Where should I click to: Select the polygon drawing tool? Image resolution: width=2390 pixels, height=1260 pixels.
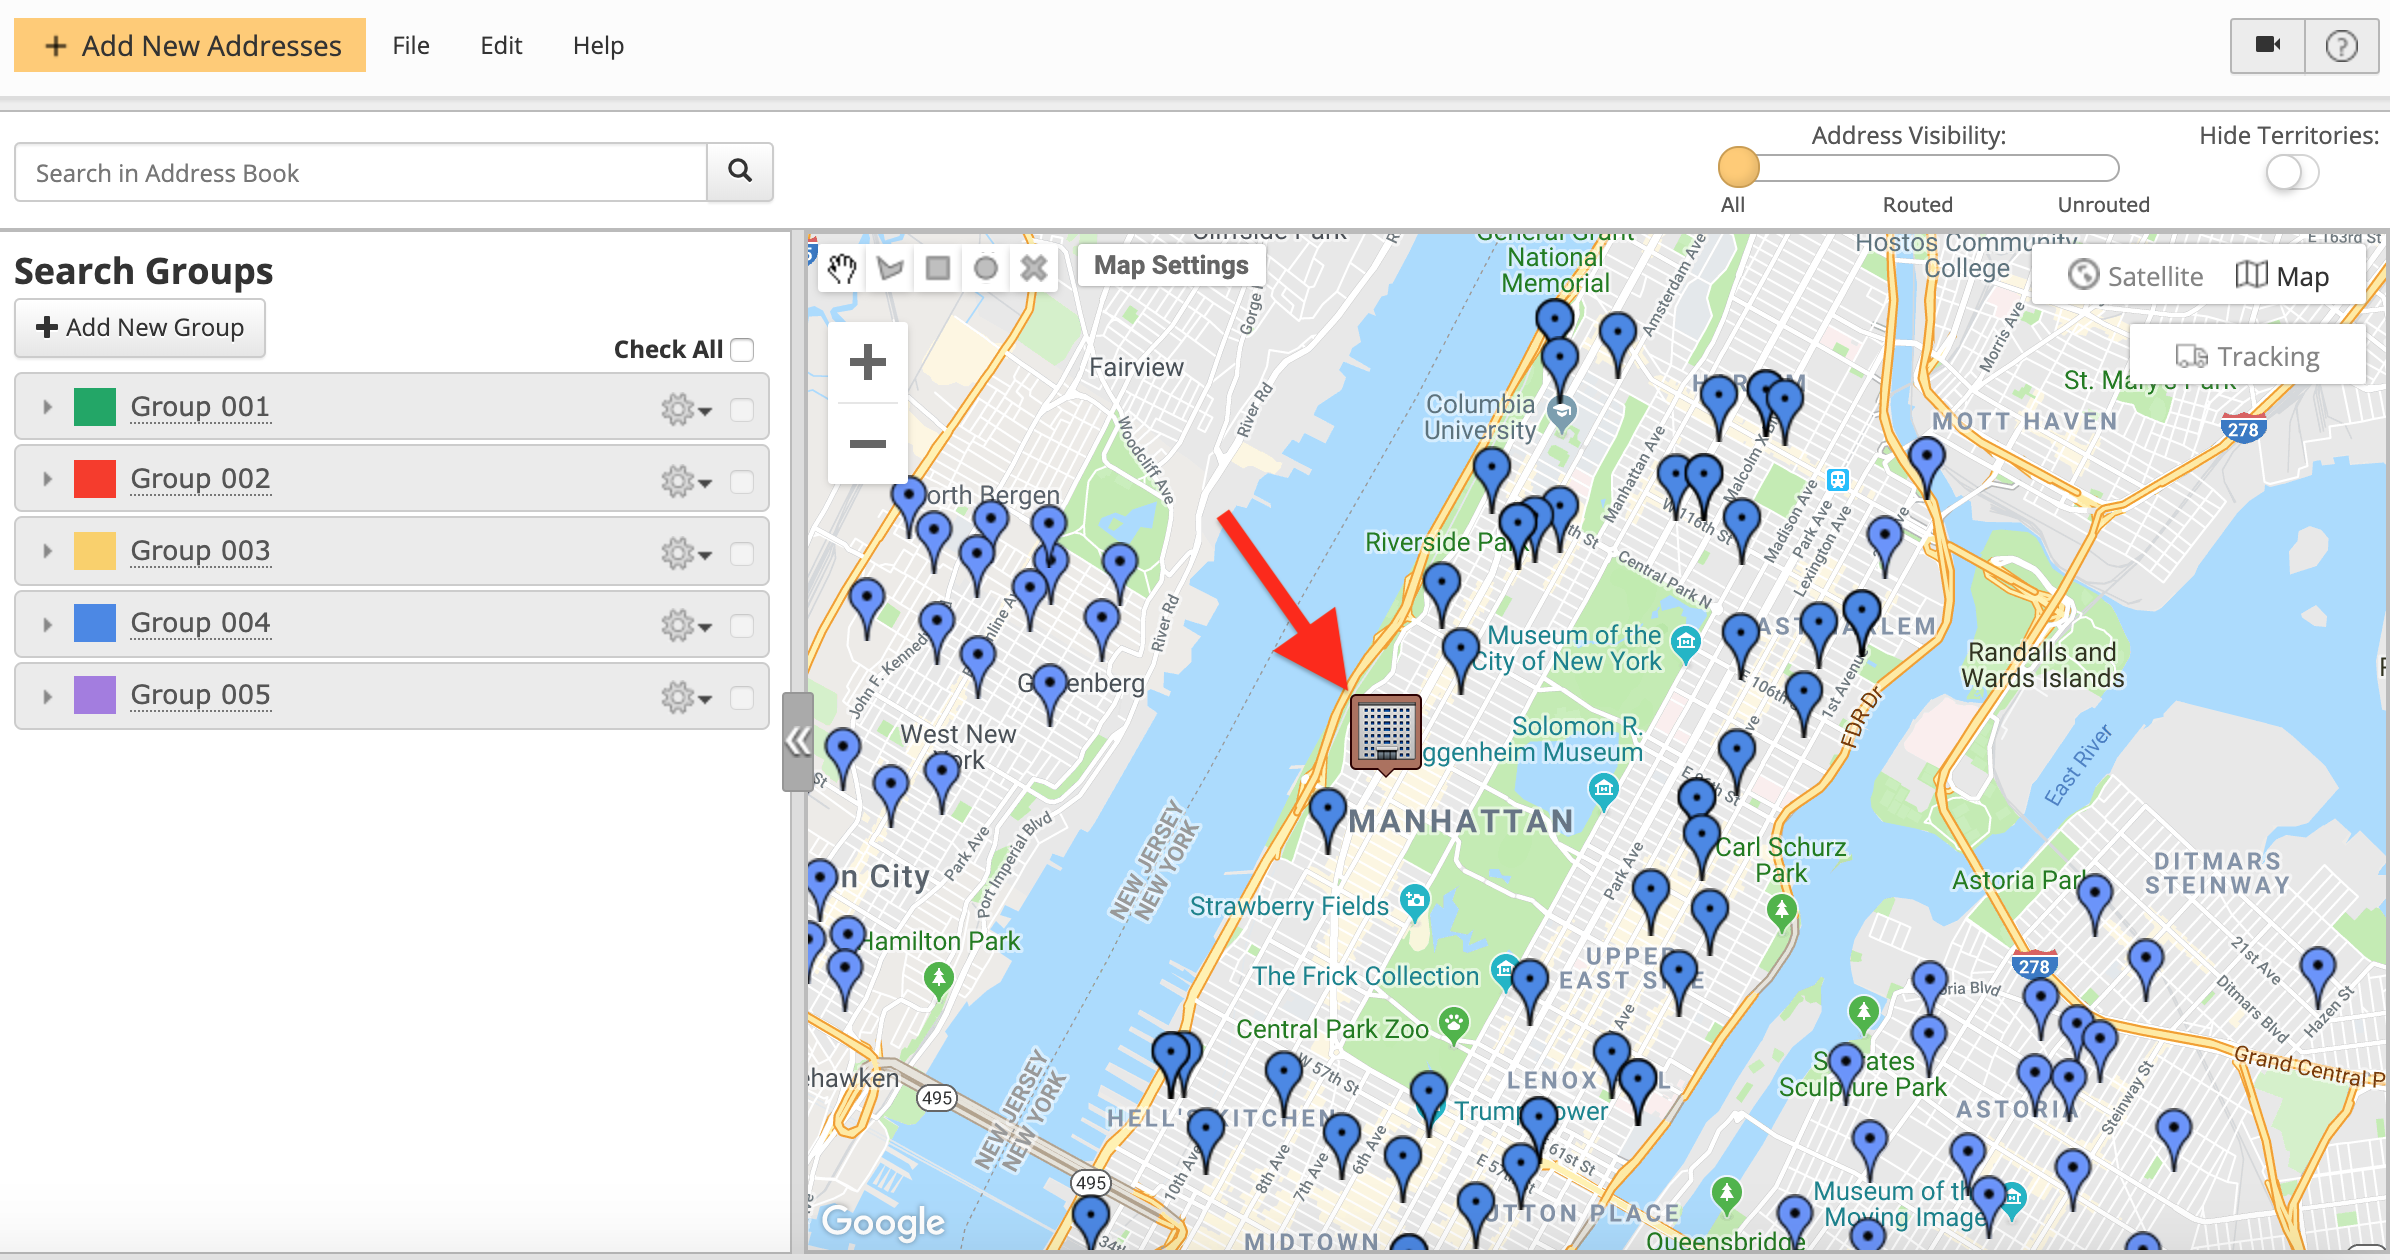[x=890, y=268]
